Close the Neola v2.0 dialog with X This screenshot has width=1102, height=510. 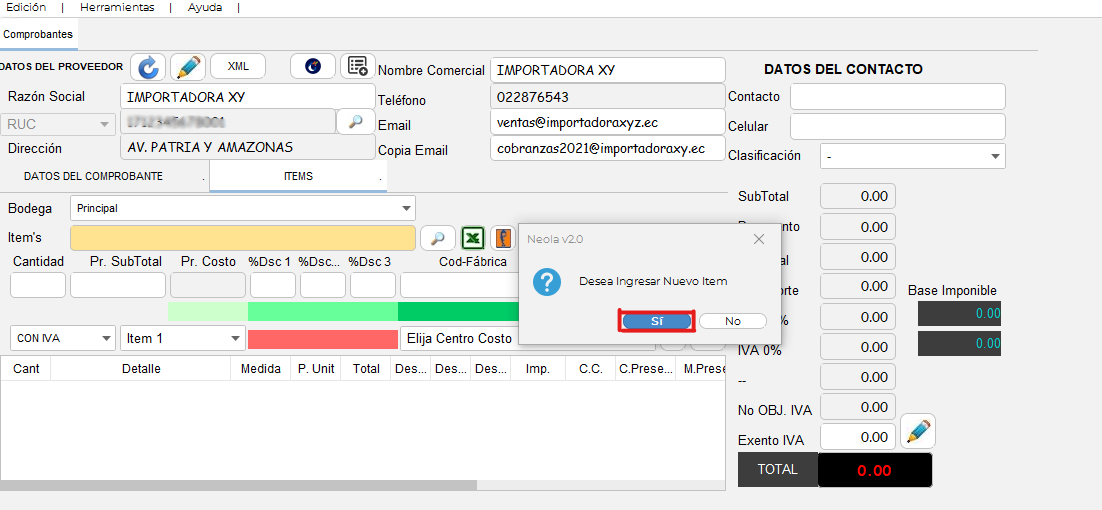click(x=758, y=239)
